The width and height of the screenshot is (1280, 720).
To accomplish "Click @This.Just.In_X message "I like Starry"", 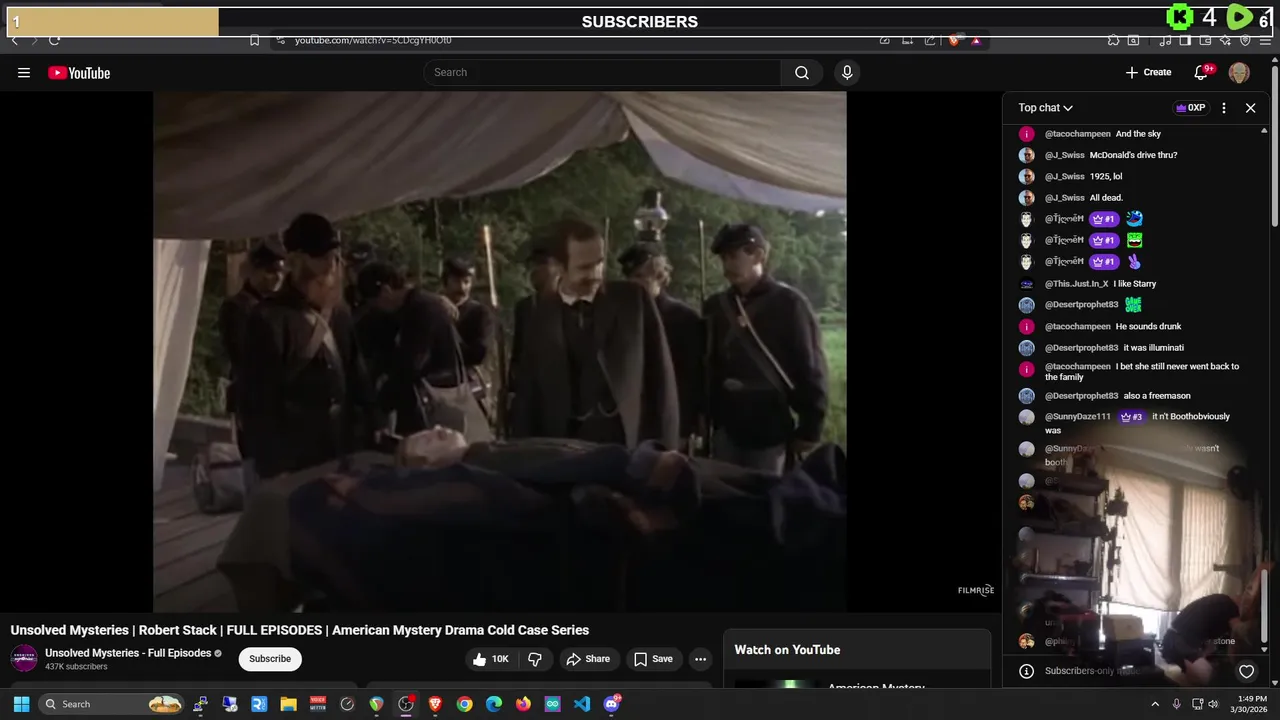I will point(1134,284).
